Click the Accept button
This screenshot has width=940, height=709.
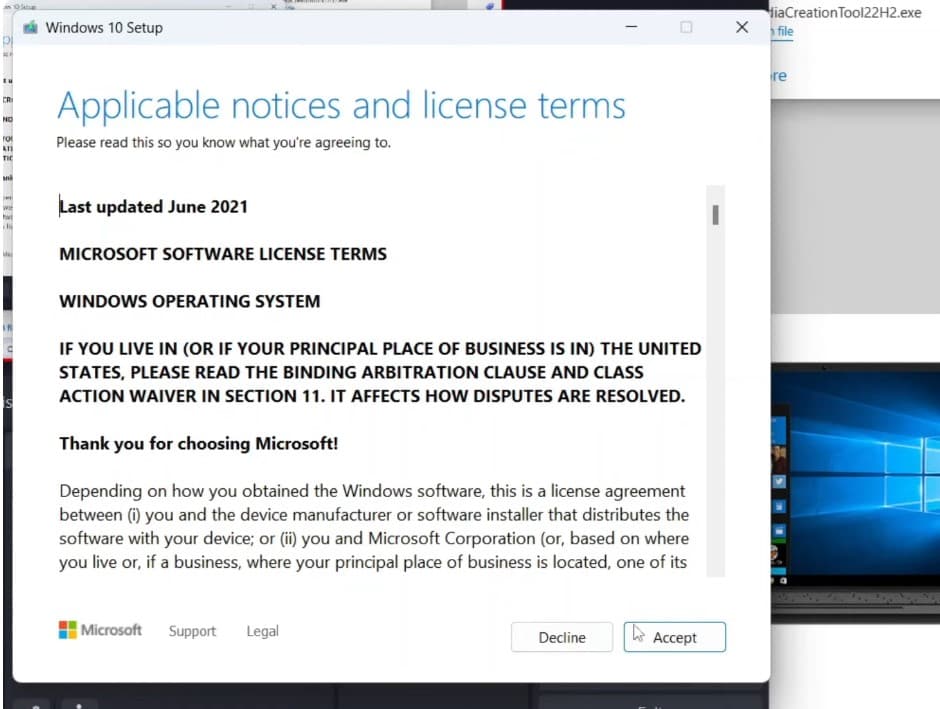(x=674, y=637)
